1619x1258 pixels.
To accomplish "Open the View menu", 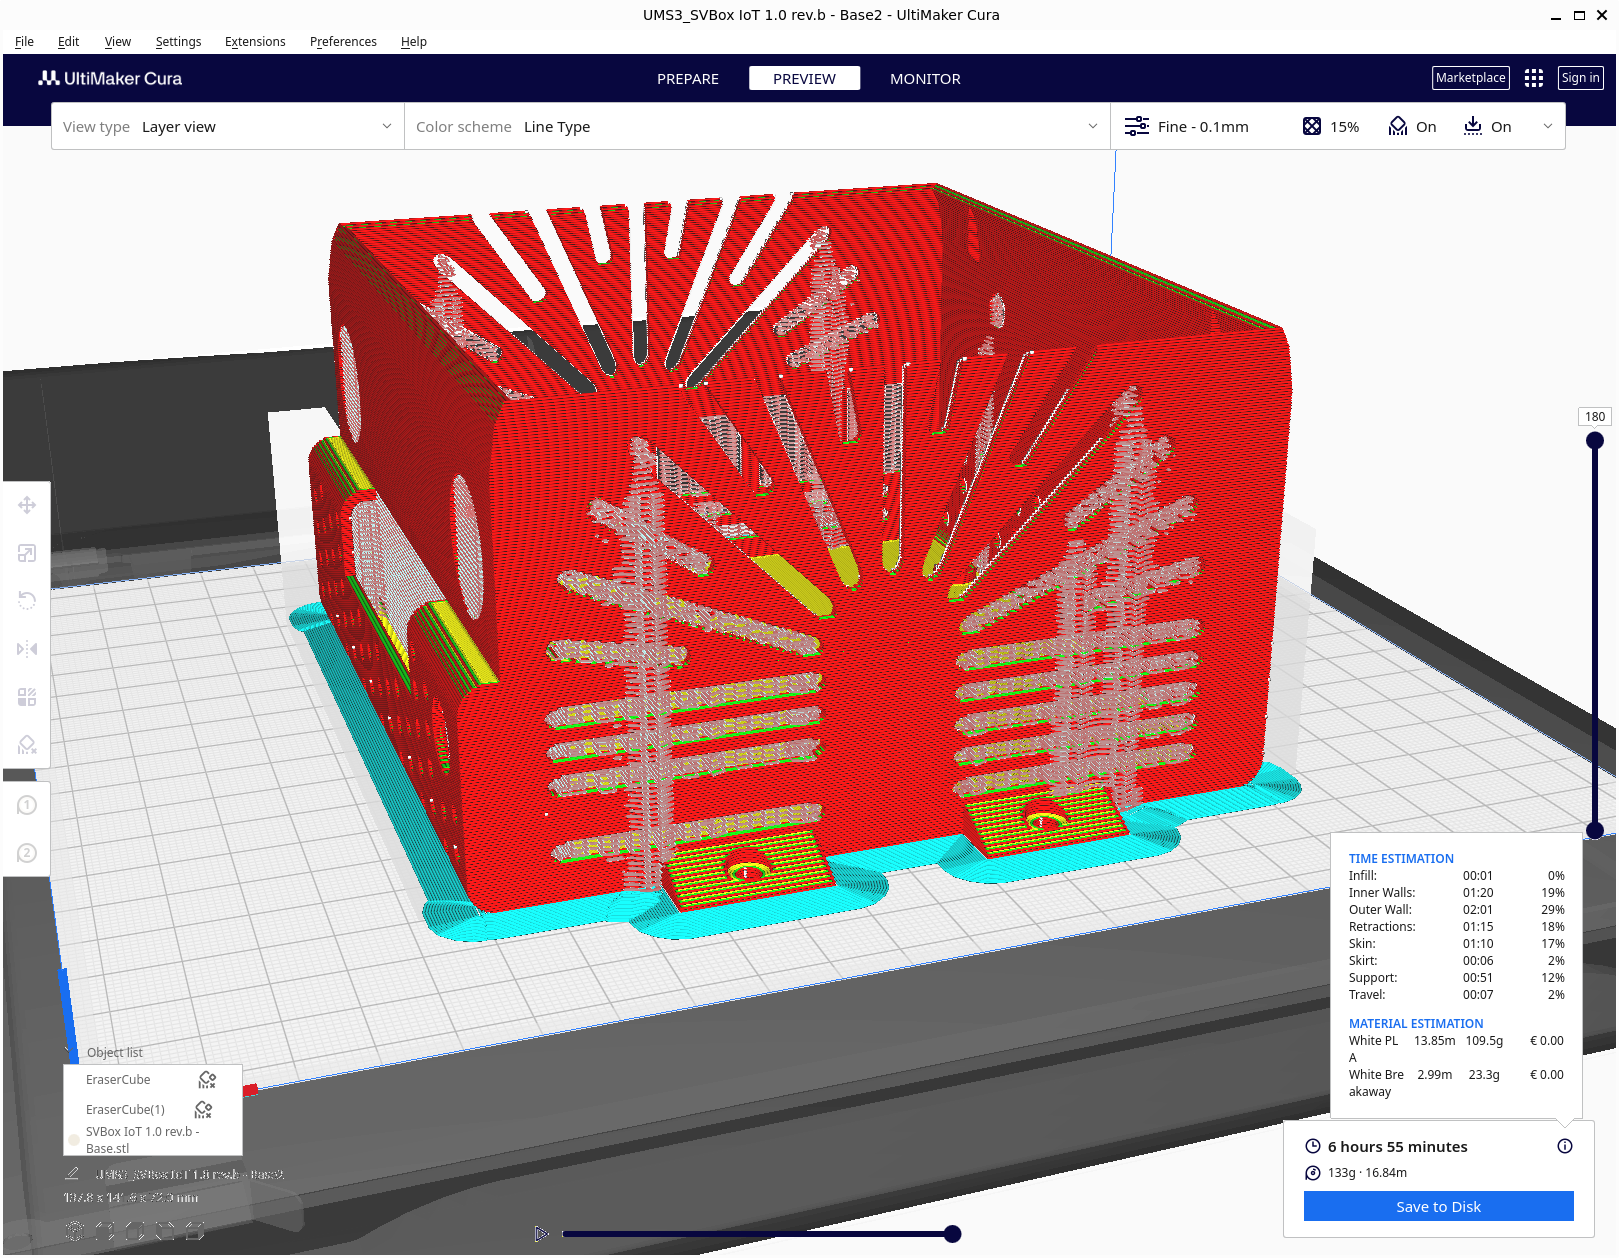I will pyautogui.click(x=117, y=42).
